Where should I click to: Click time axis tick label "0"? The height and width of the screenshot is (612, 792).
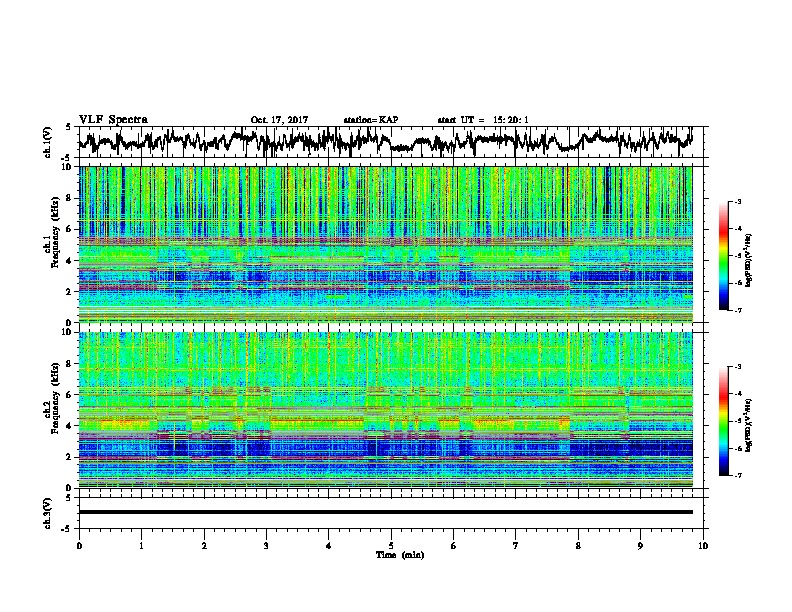79,546
